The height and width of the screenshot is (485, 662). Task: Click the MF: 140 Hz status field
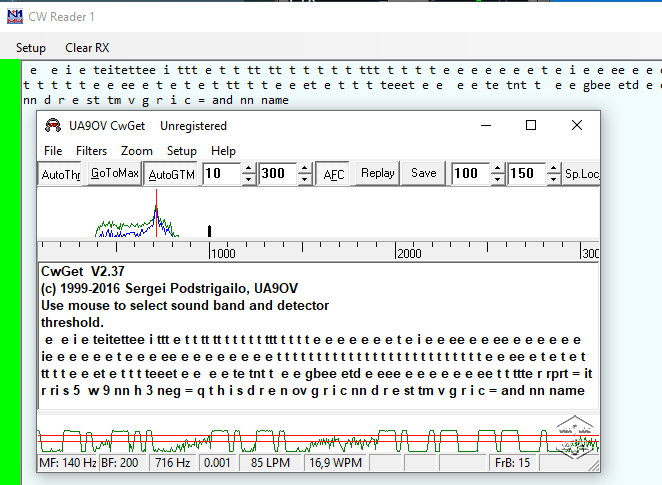tap(68, 463)
